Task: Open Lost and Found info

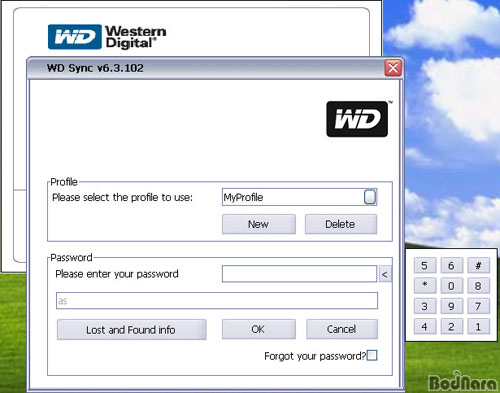Action: 131,330
